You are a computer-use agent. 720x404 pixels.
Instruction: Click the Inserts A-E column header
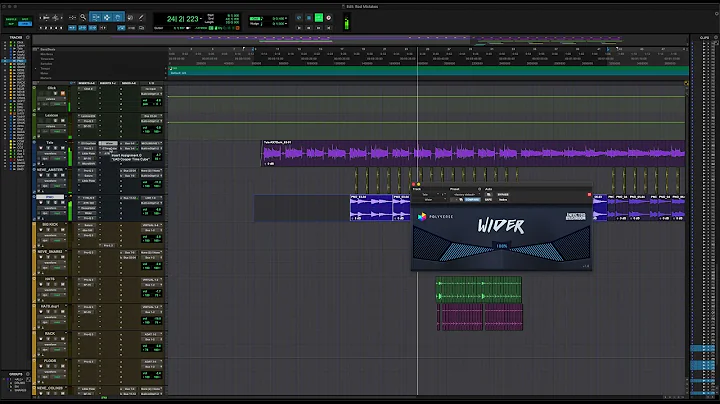click(87, 83)
